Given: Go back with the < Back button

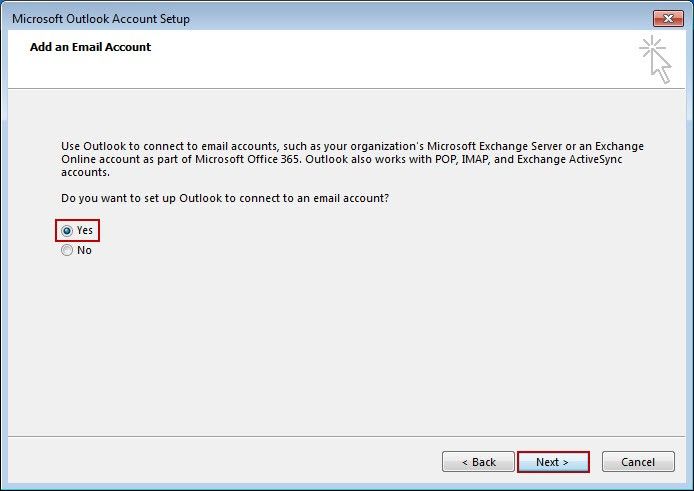Looking at the screenshot, I should pyautogui.click(x=478, y=462).
